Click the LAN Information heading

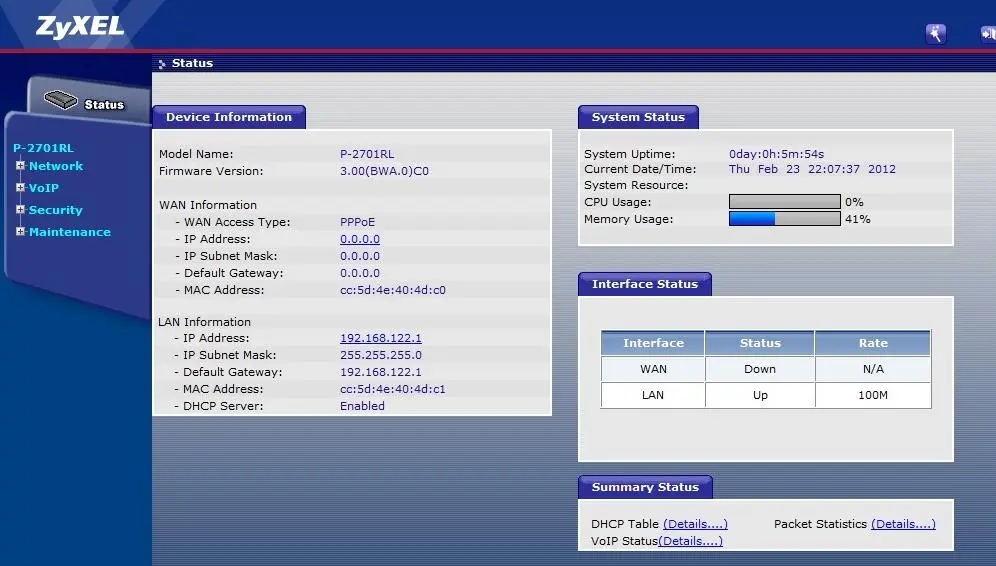click(205, 322)
